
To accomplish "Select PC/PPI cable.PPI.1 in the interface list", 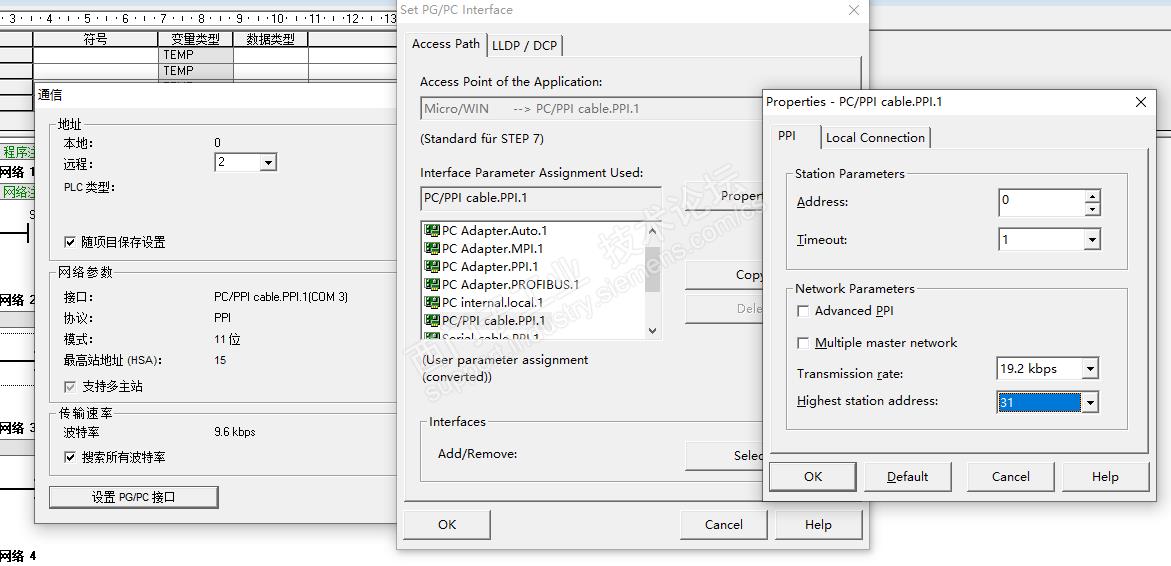I will click(484, 320).
